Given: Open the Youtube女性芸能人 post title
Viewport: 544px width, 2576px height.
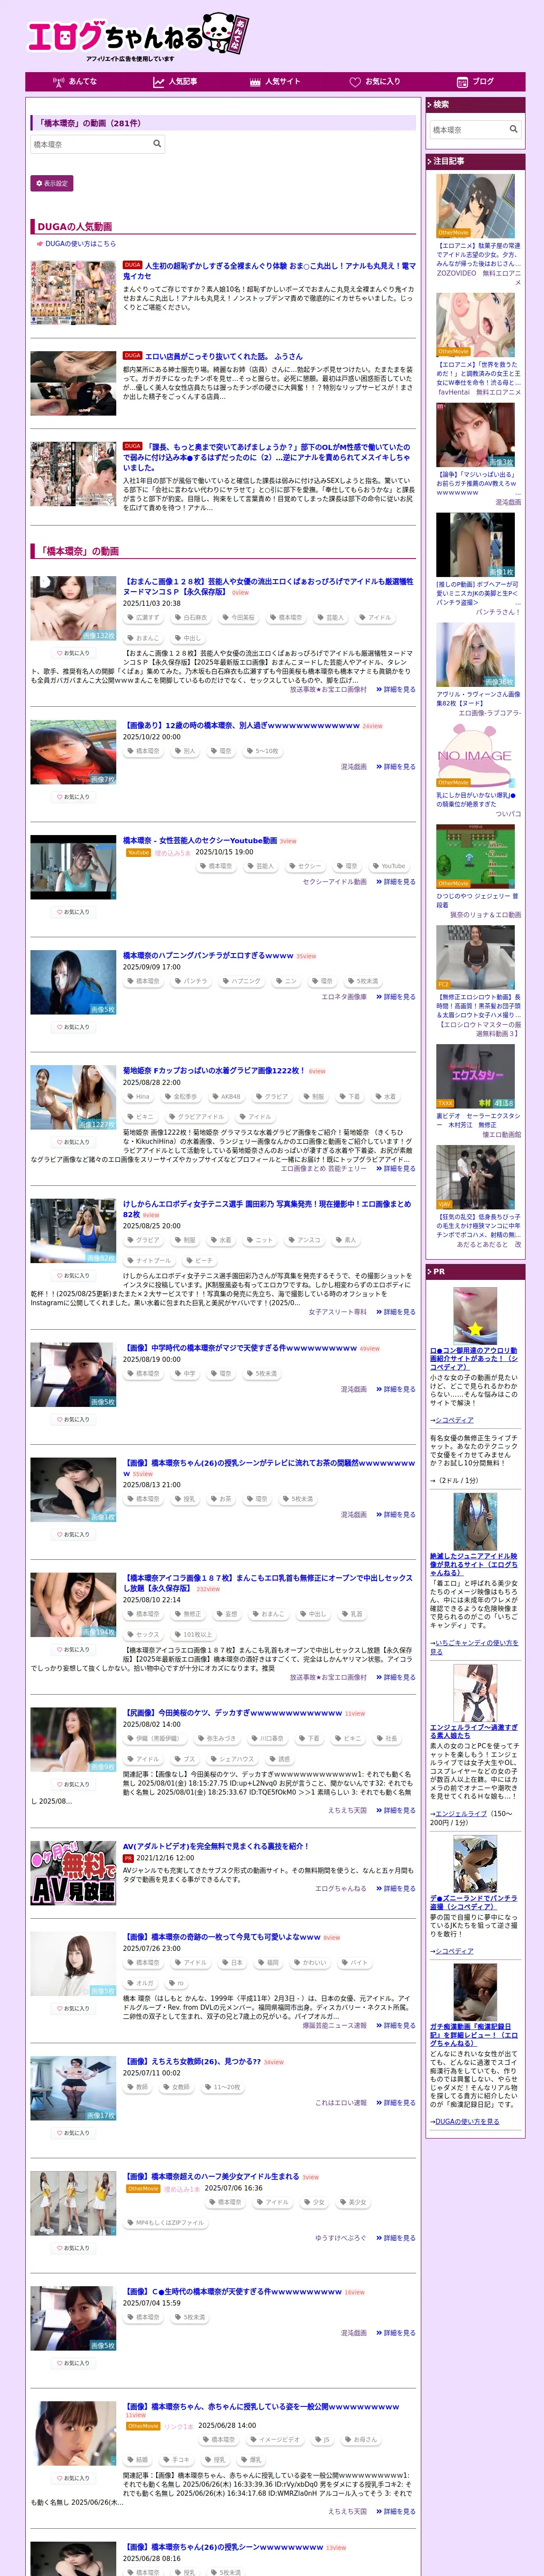Looking at the screenshot, I should [x=200, y=840].
